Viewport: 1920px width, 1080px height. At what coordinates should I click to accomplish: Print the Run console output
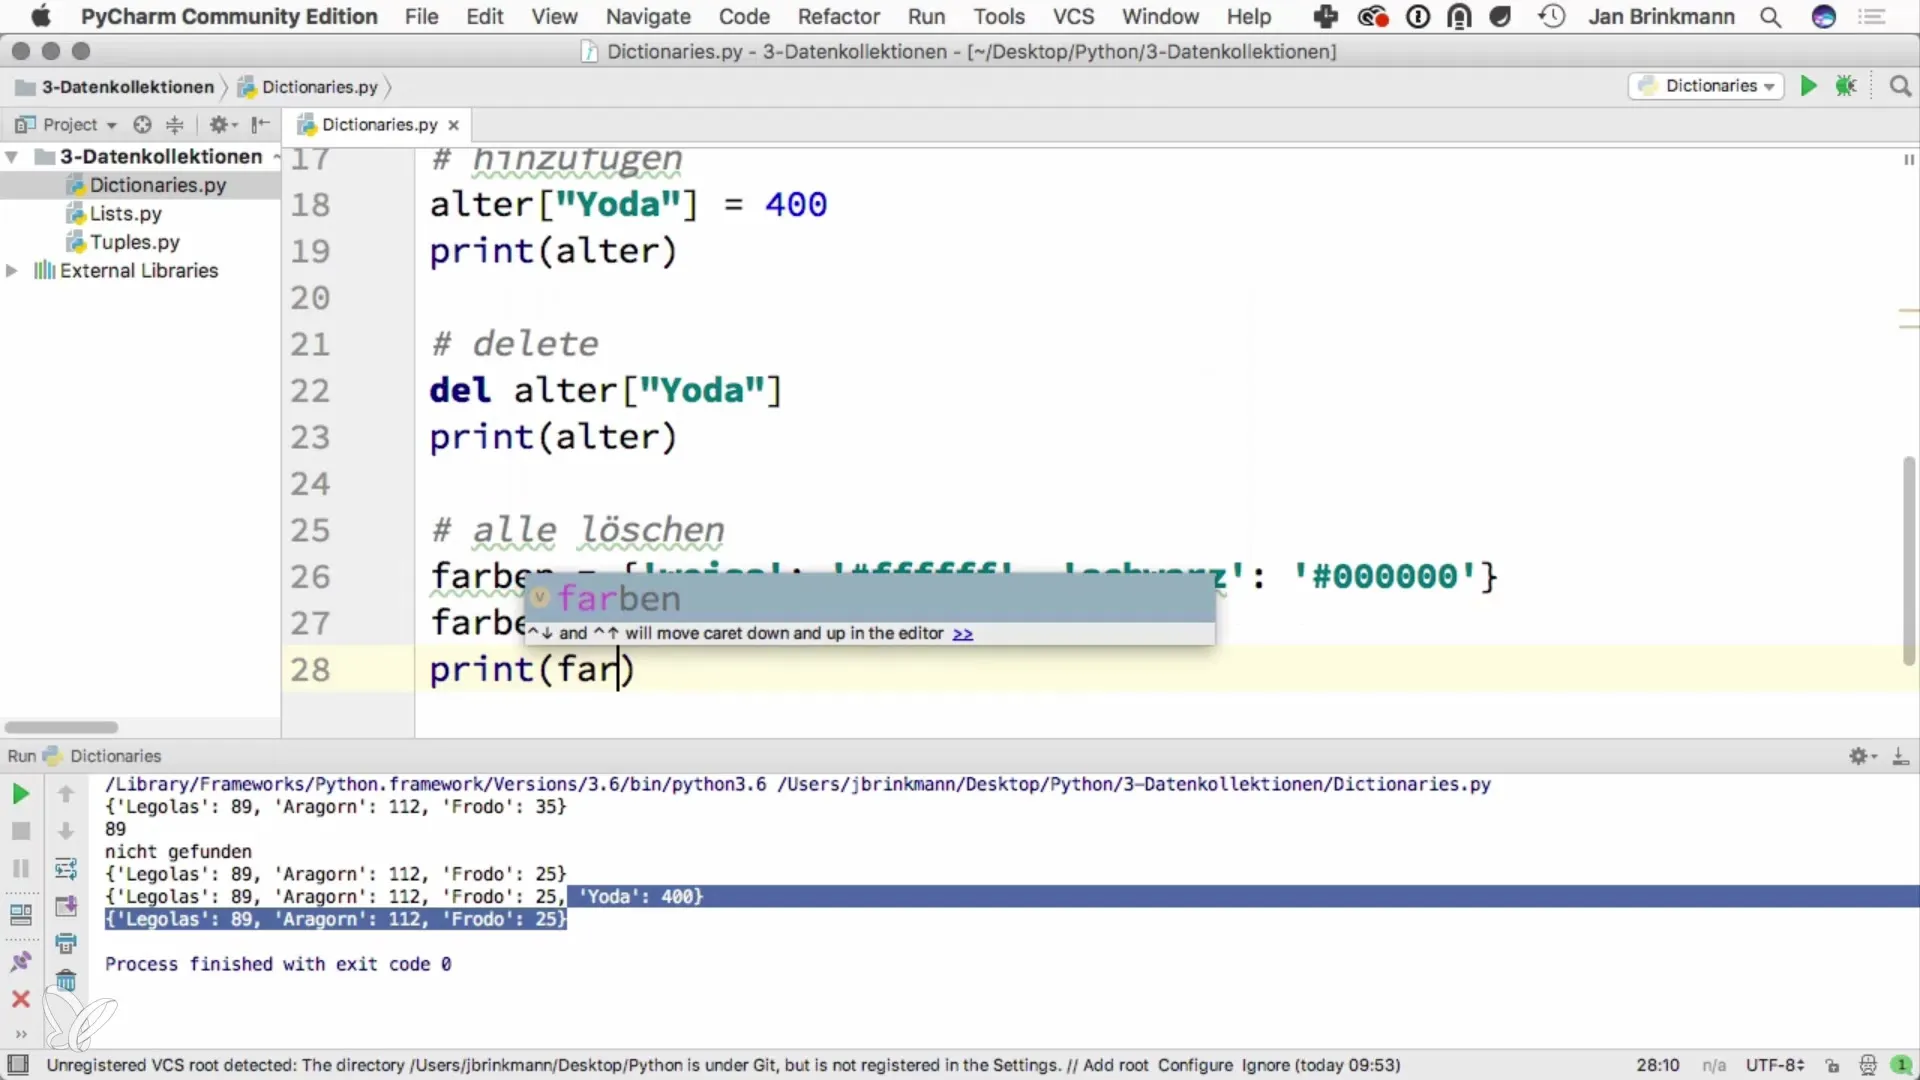66,943
